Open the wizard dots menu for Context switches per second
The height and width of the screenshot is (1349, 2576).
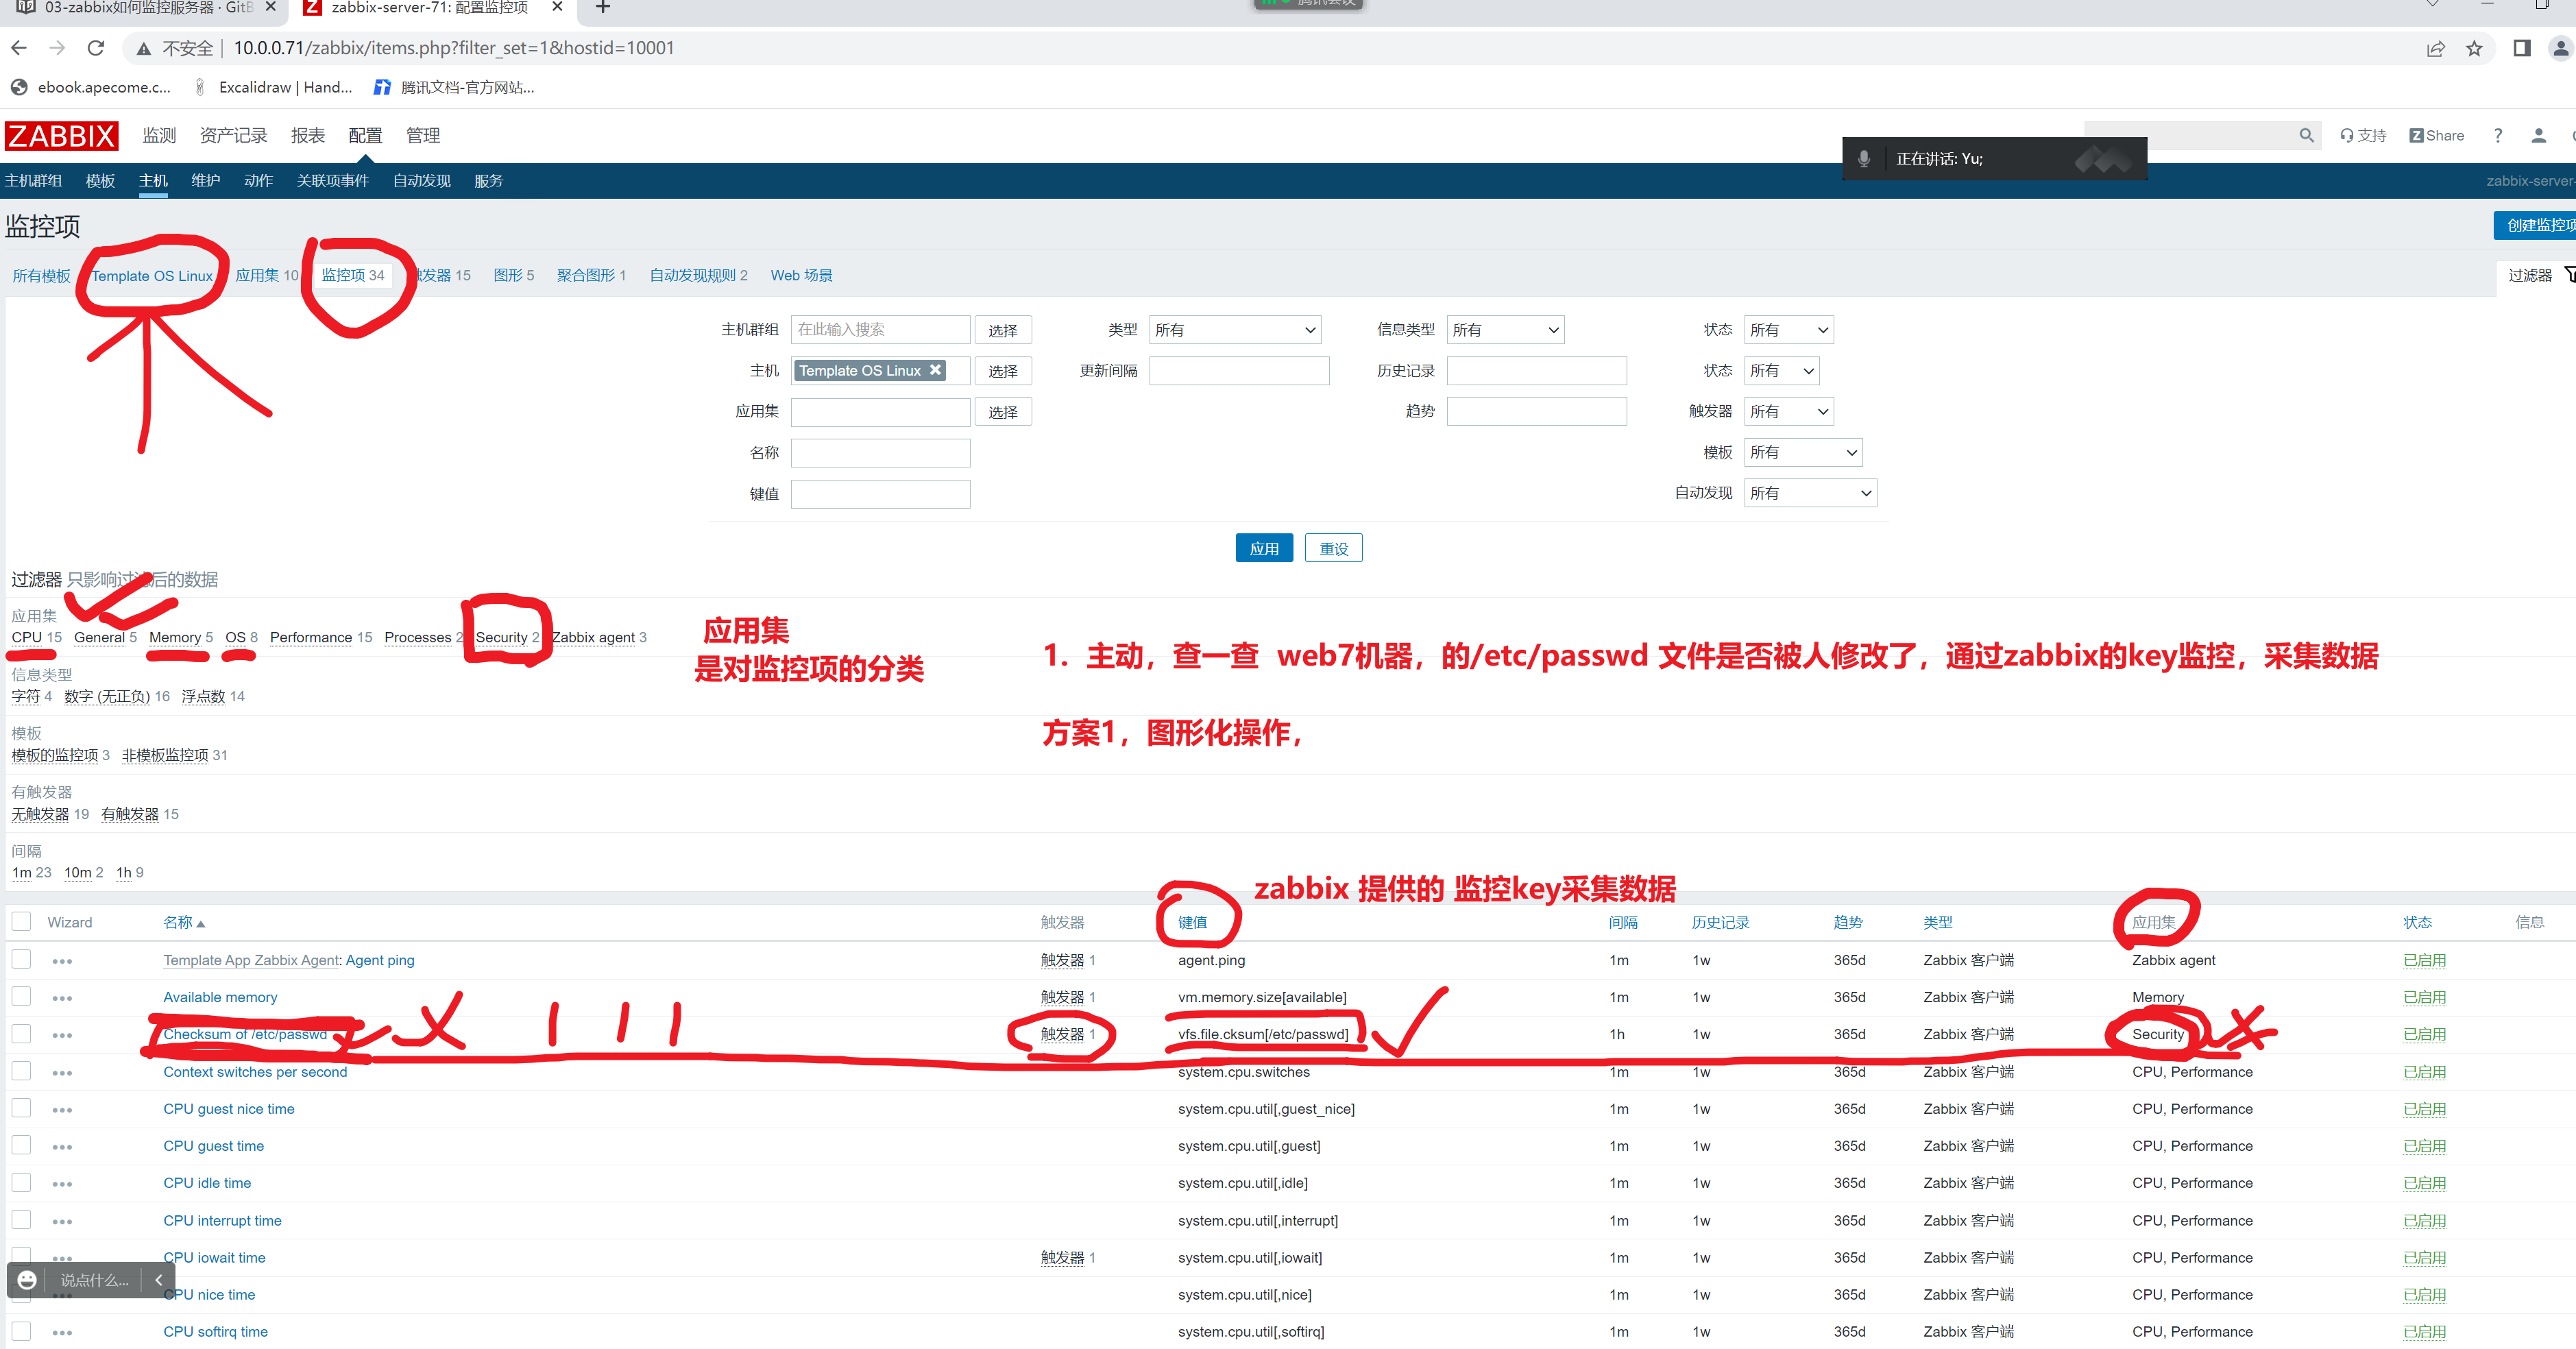pyautogui.click(x=62, y=1073)
